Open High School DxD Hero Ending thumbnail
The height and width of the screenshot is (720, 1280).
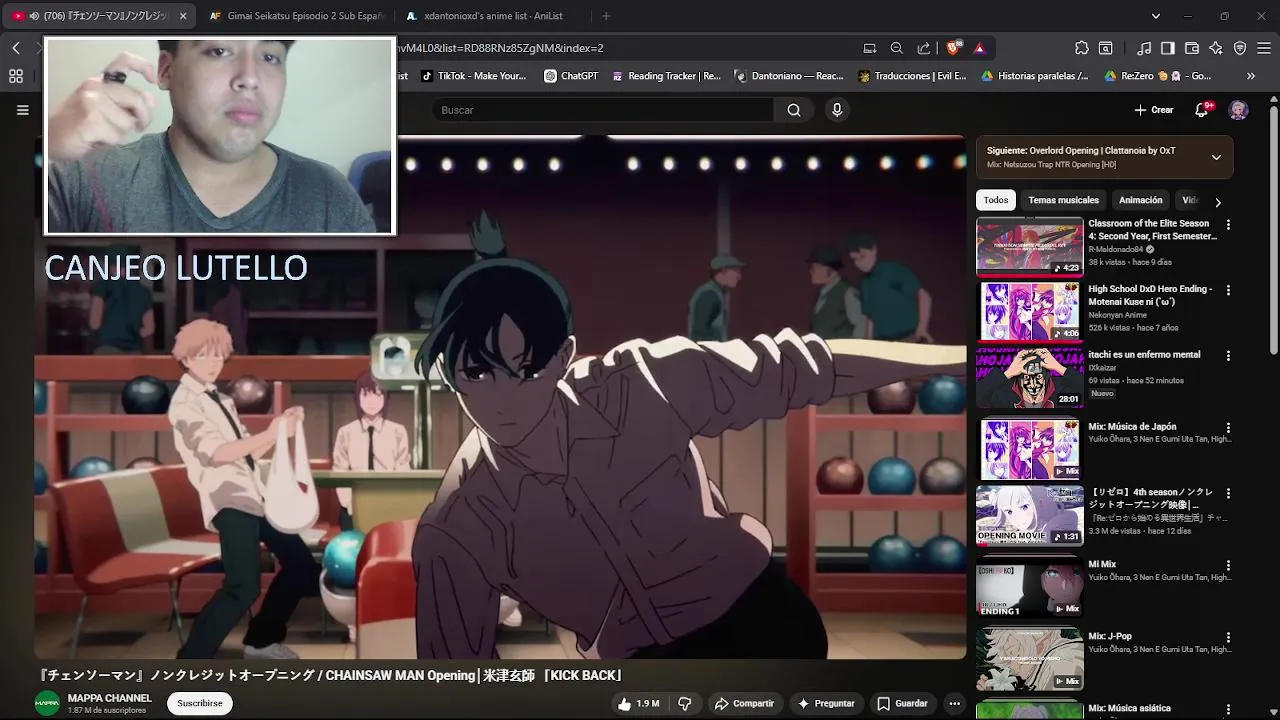click(1030, 312)
